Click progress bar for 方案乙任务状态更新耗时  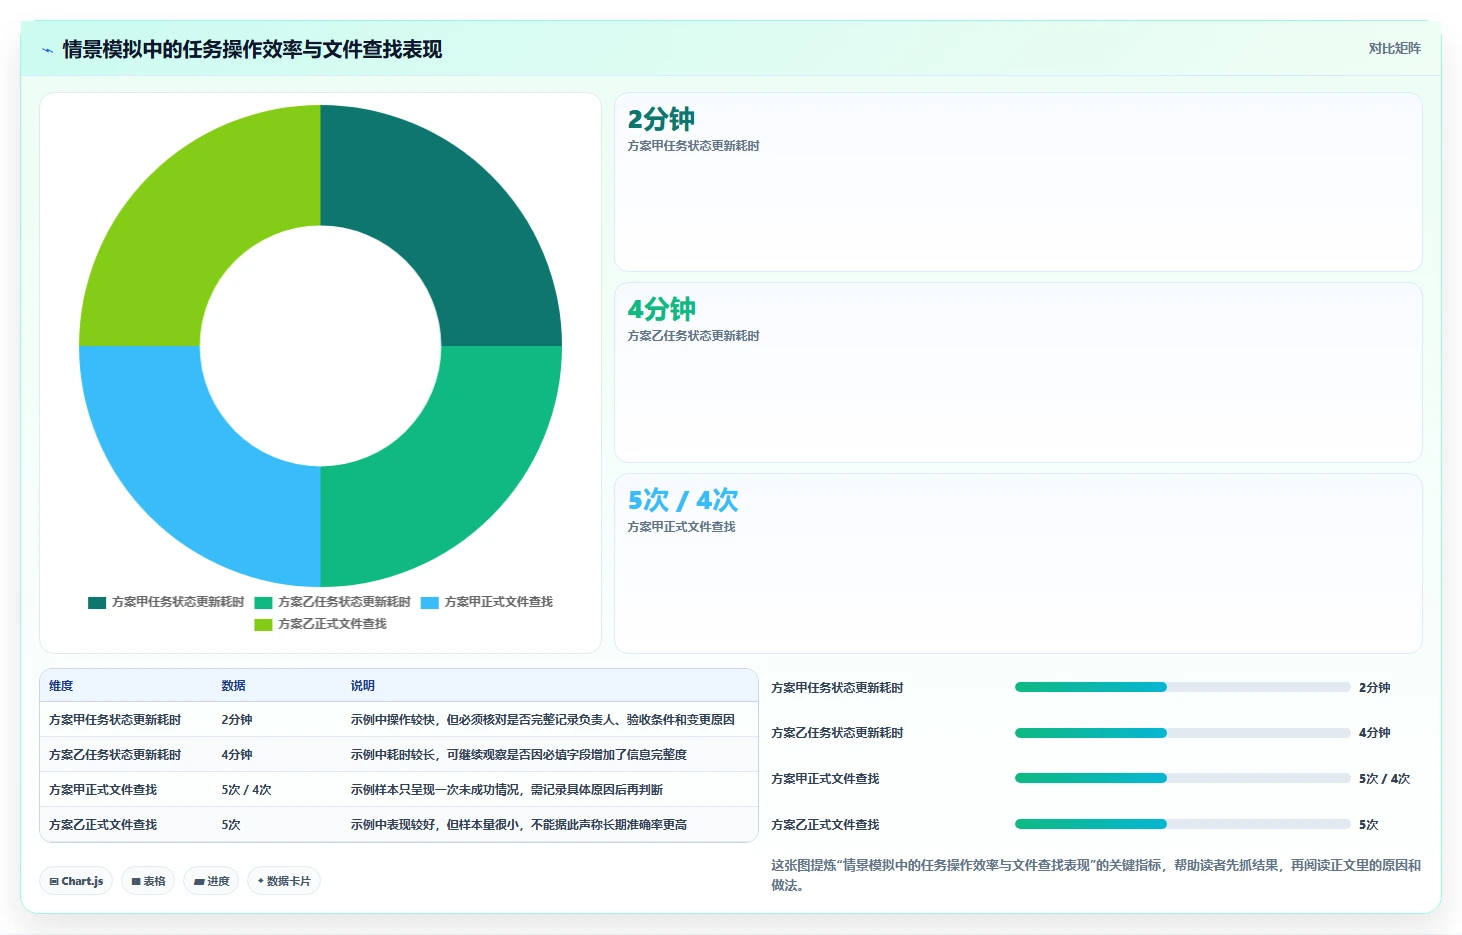[1182, 733]
